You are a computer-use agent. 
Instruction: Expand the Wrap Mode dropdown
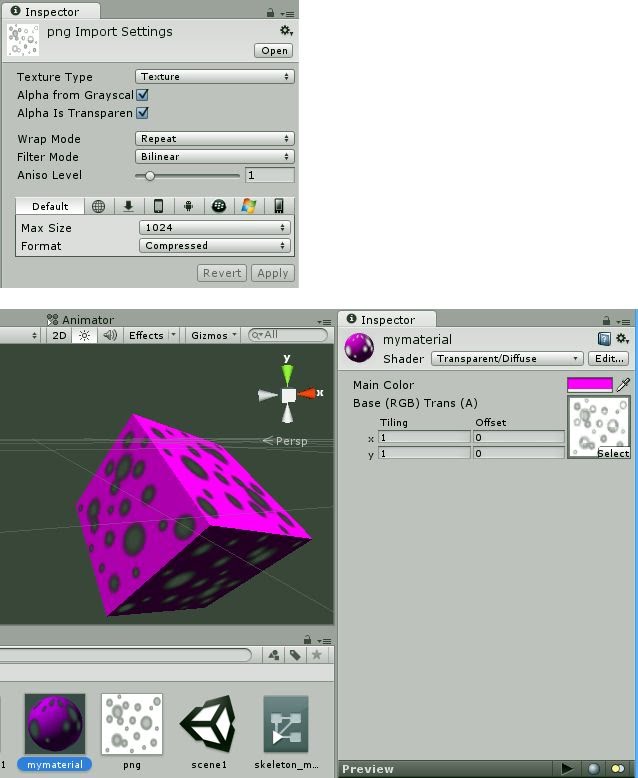point(214,139)
